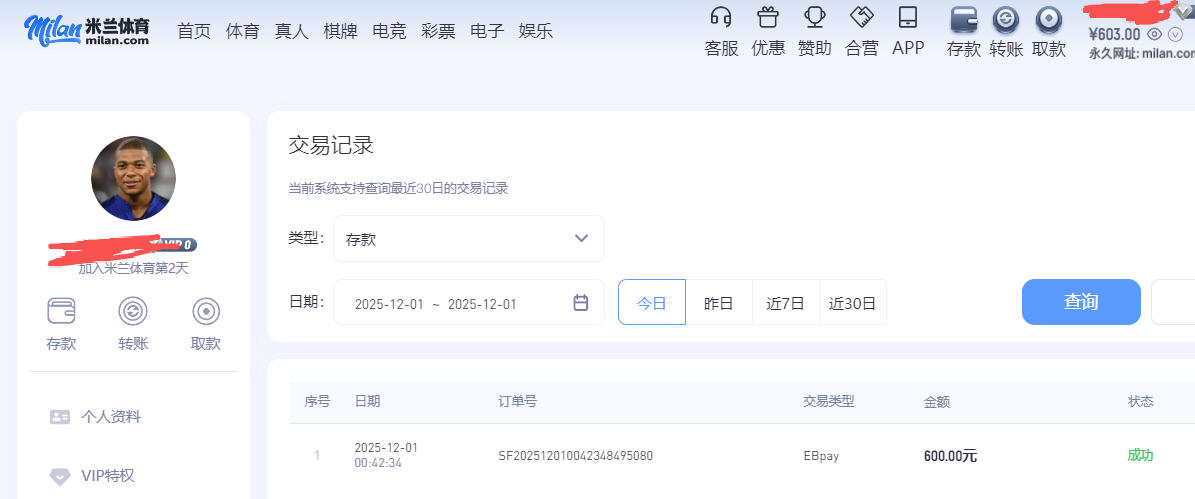The image size is (1195, 499).
Task: Open the date range calendar picker
Action: (580, 303)
